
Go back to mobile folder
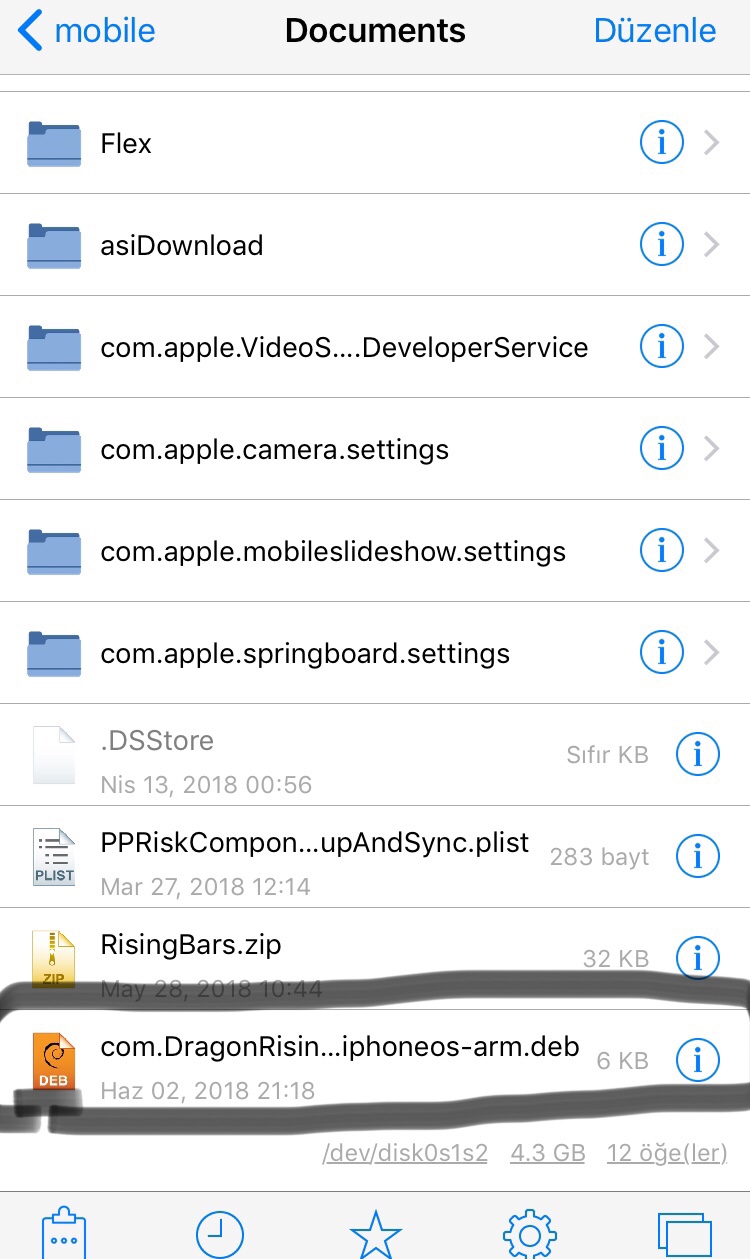coord(87,31)
